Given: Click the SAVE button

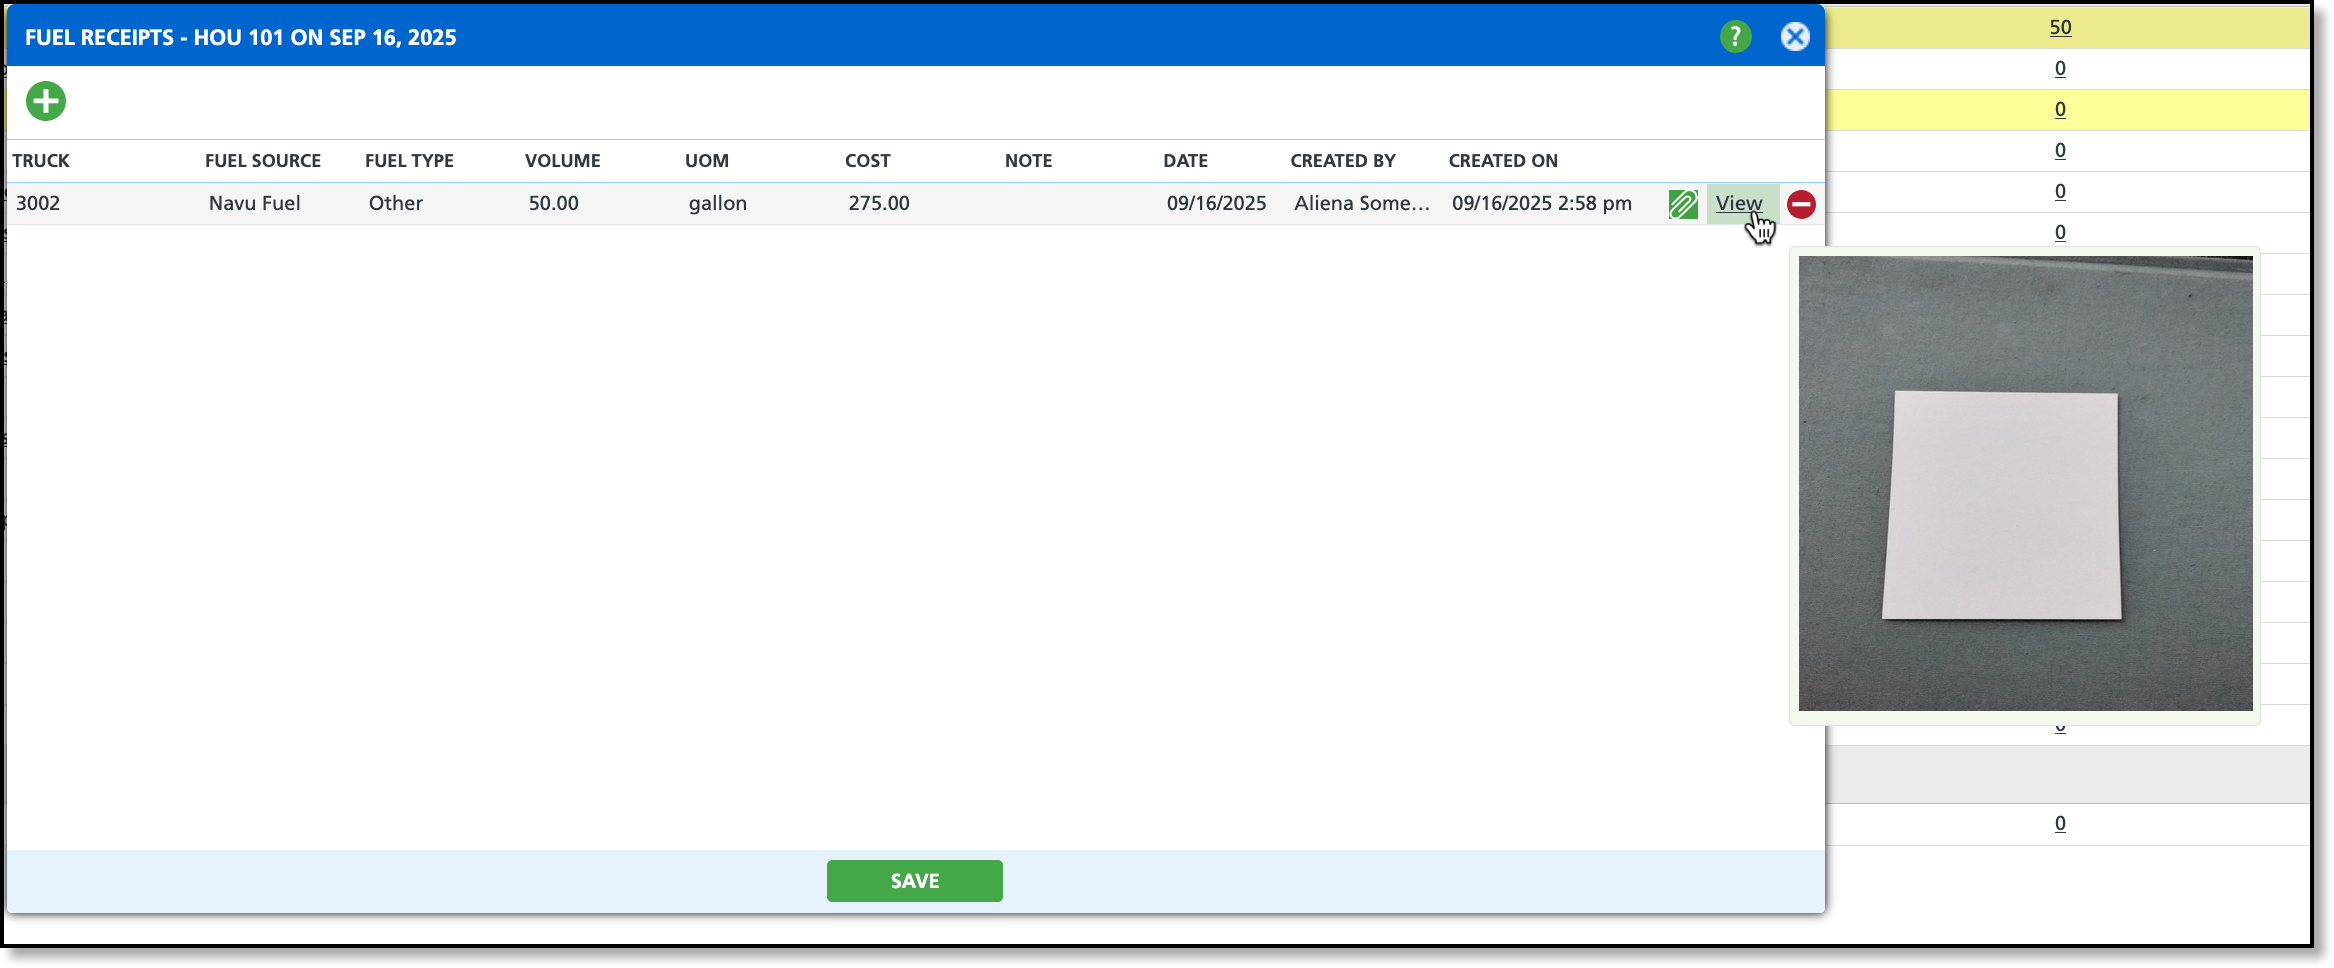Looking at the screenshot, I should tap(914, 881).
